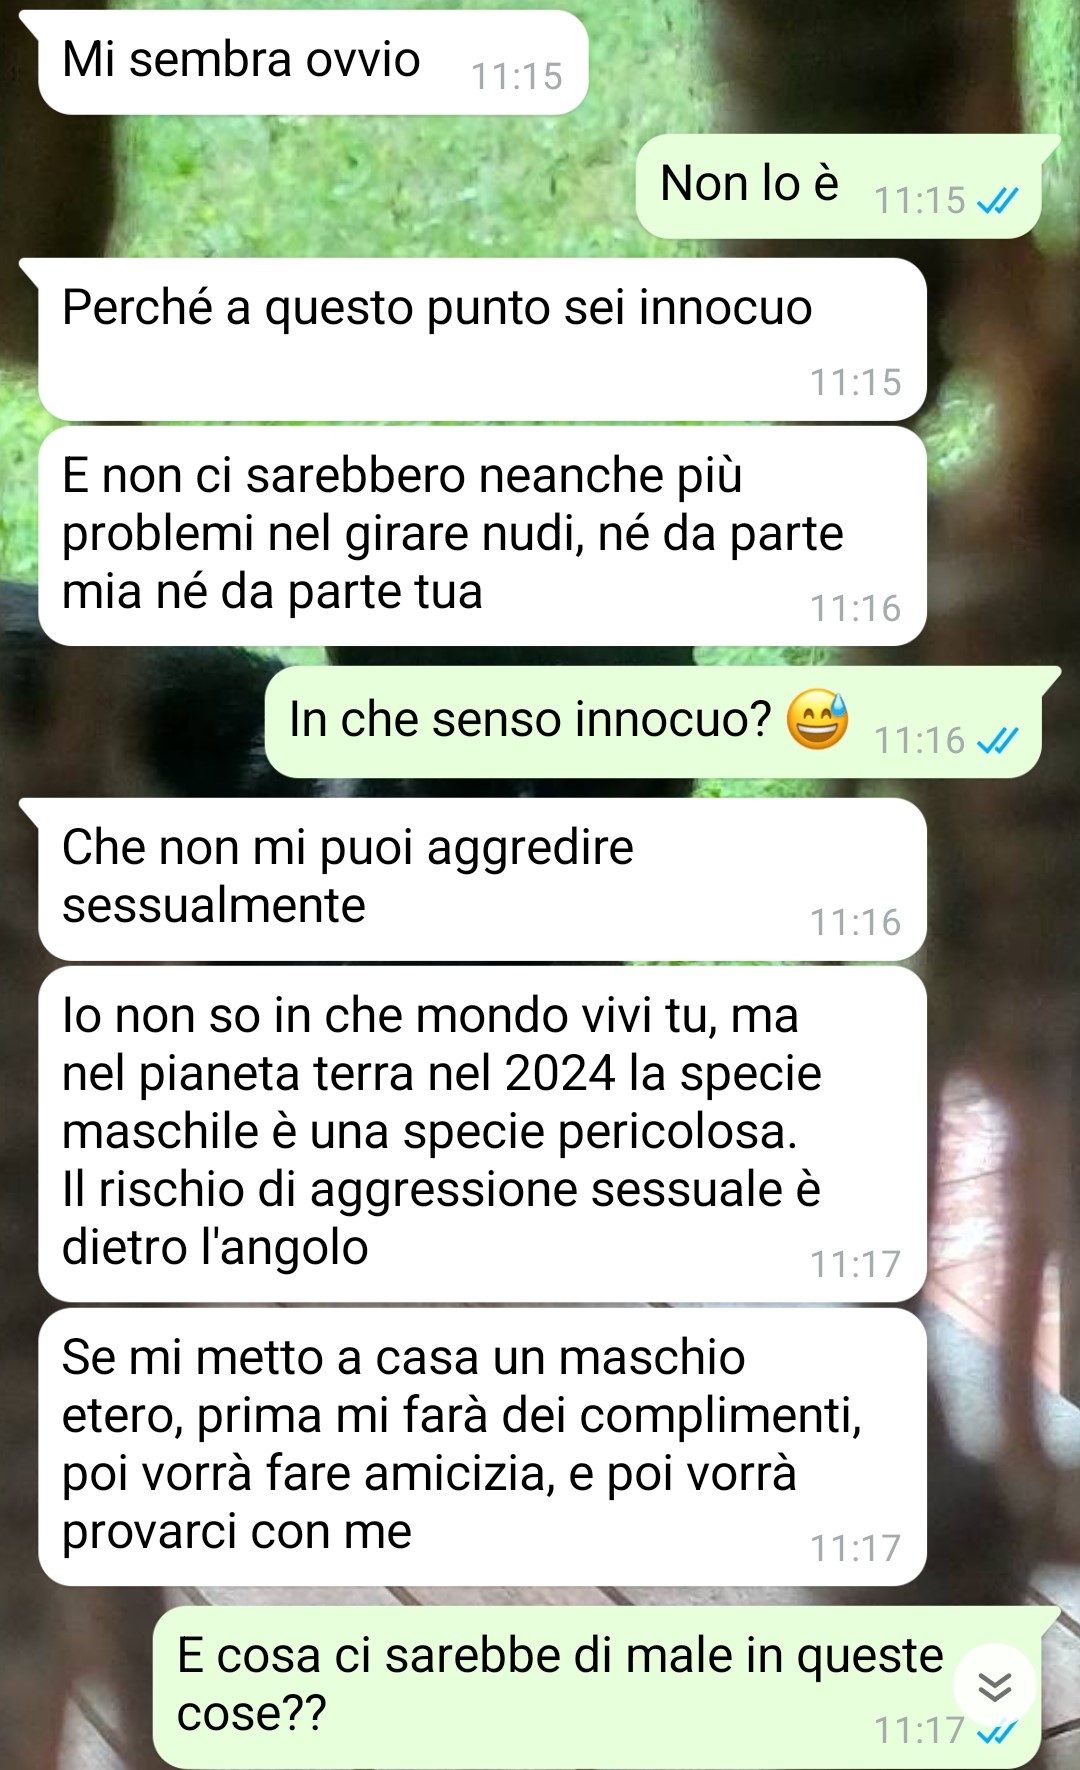
Task: Select the message about 'girare nudi'
Action: pyautogui.click(x=482, y=536)
